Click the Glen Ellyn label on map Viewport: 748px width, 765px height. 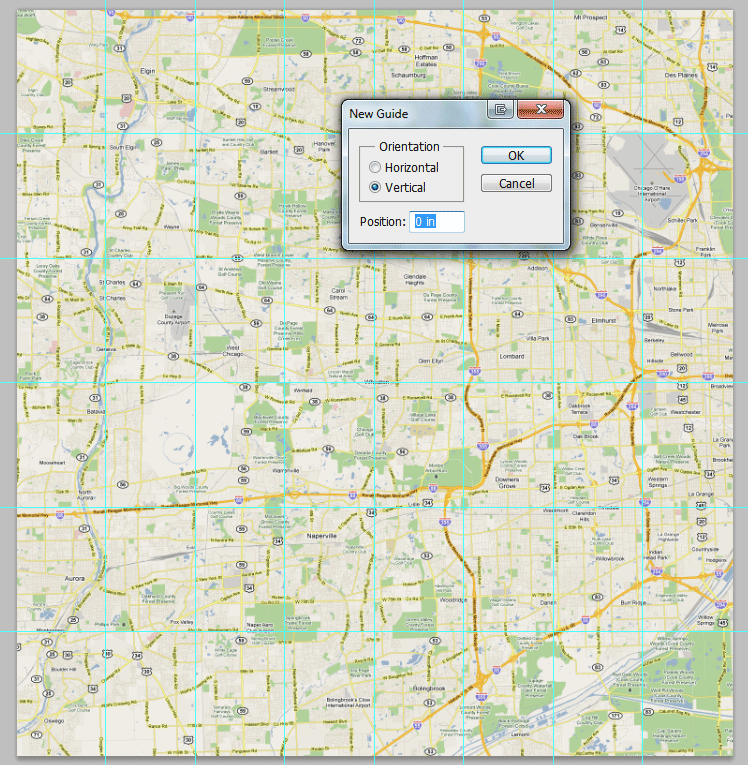(431, 361)
